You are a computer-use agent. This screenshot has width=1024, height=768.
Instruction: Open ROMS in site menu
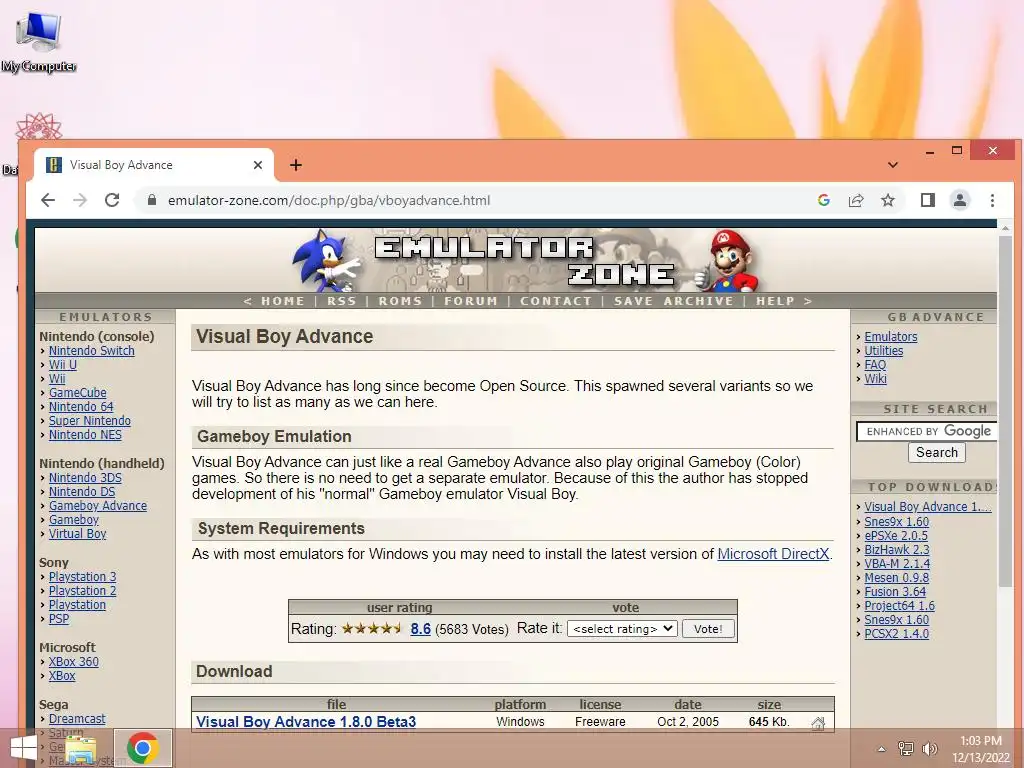point(400,301)
